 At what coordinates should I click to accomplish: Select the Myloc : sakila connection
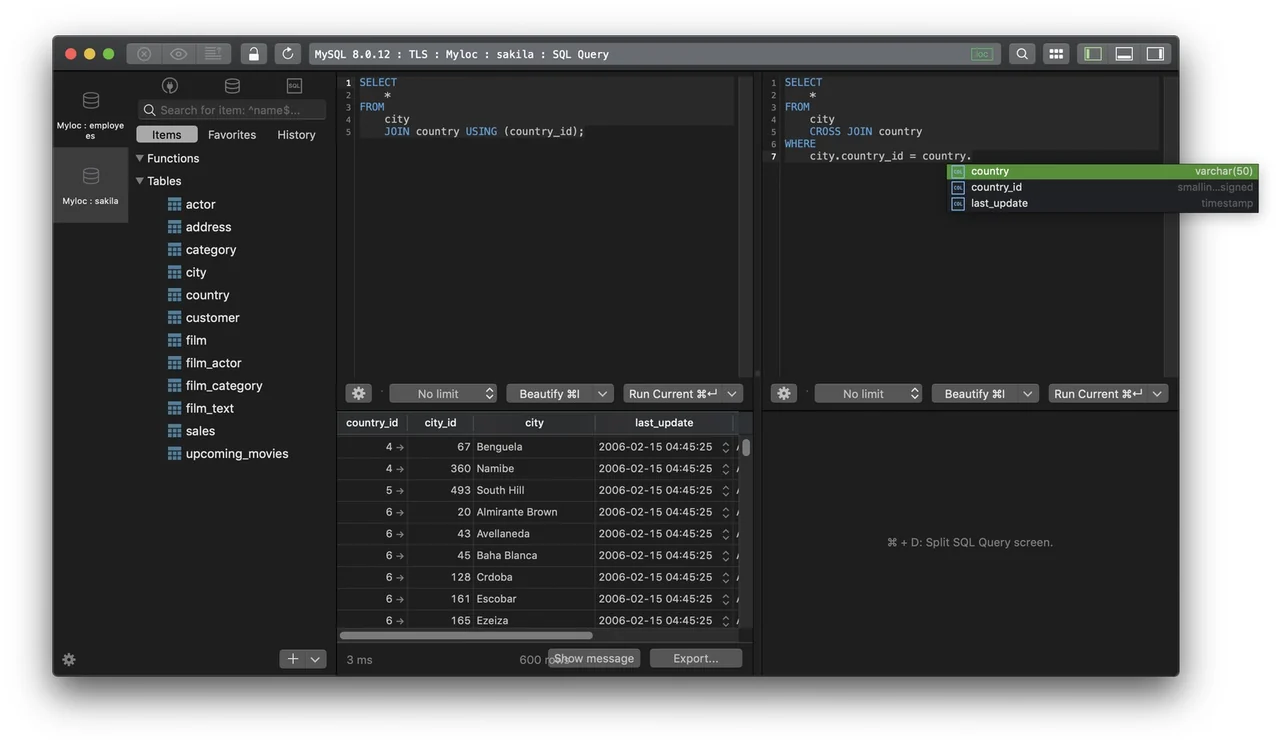(90, 185)
